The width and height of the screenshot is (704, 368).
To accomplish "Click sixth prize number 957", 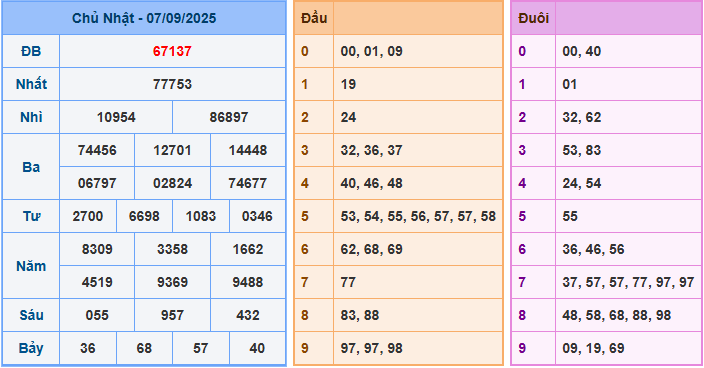I will coord(172,315).
